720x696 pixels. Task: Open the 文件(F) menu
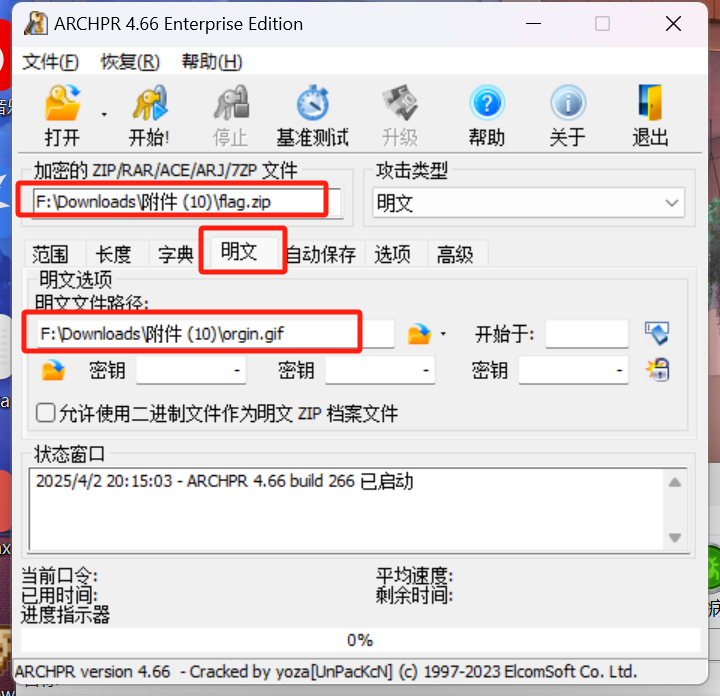tap(51, 62)
